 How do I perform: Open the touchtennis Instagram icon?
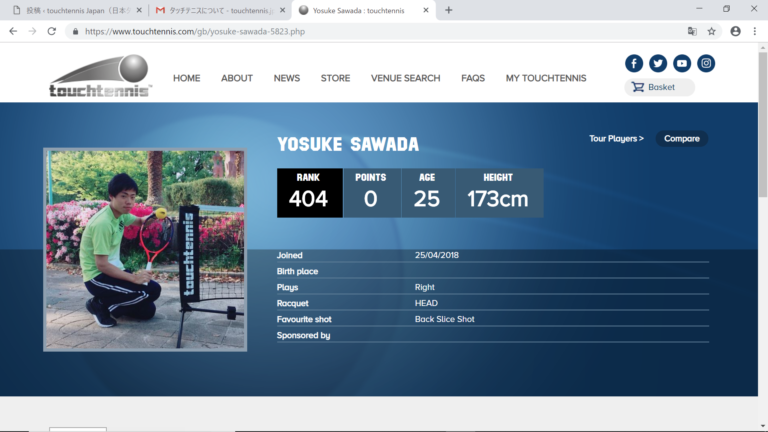[x=706, y=63]
